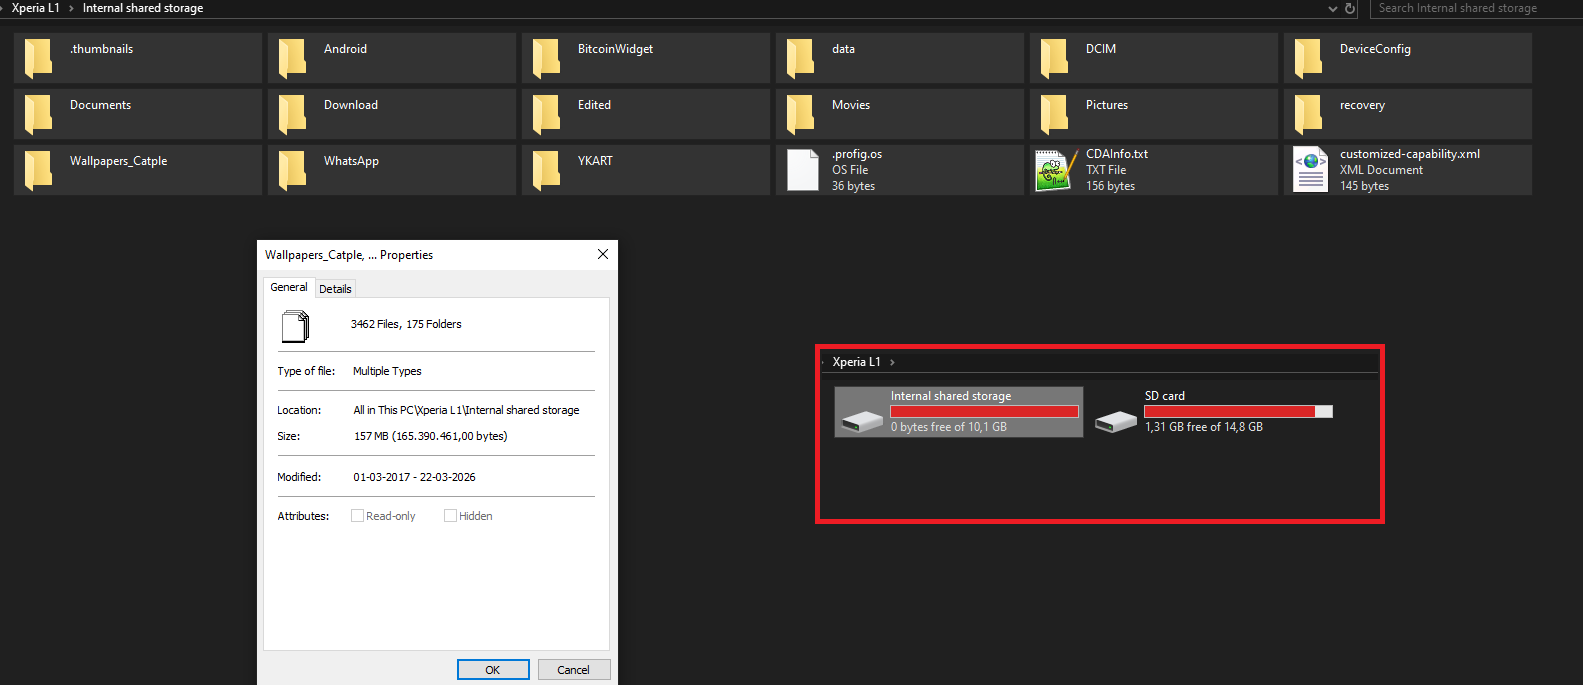Click the 'XML Document' type text

pos(1381,170)
